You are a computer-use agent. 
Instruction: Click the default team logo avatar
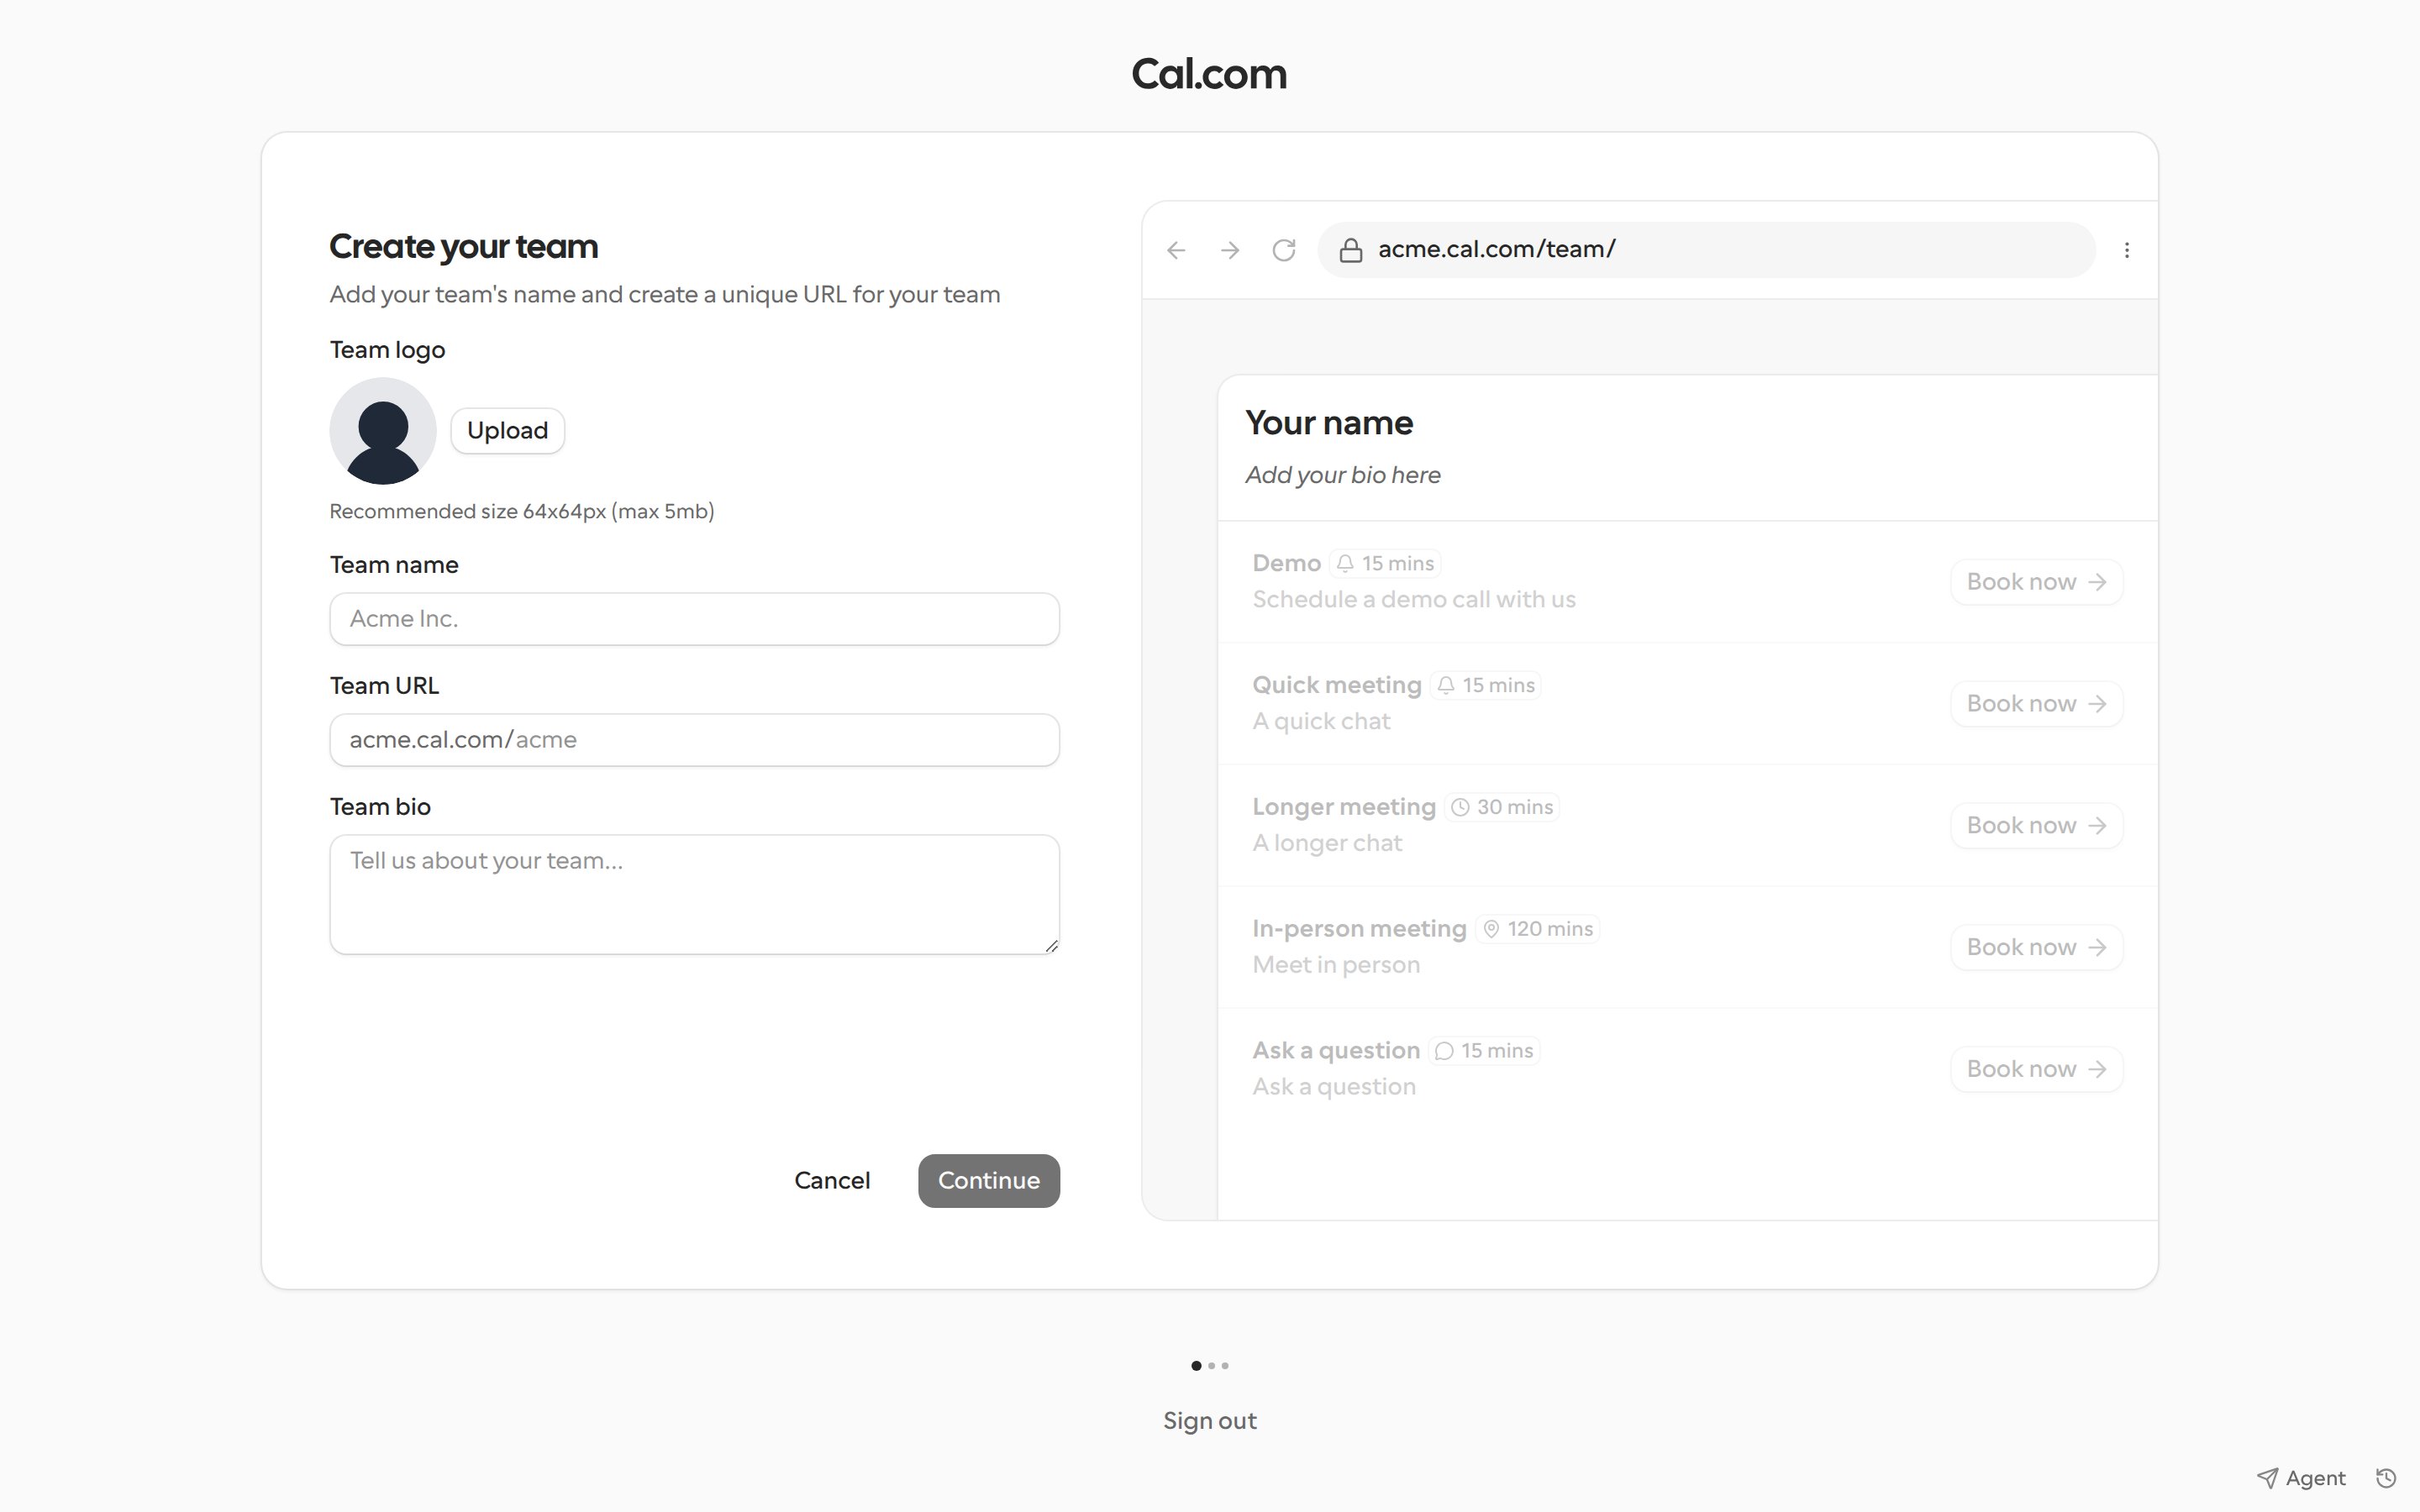pyautogui.click(x=383, y=431)
